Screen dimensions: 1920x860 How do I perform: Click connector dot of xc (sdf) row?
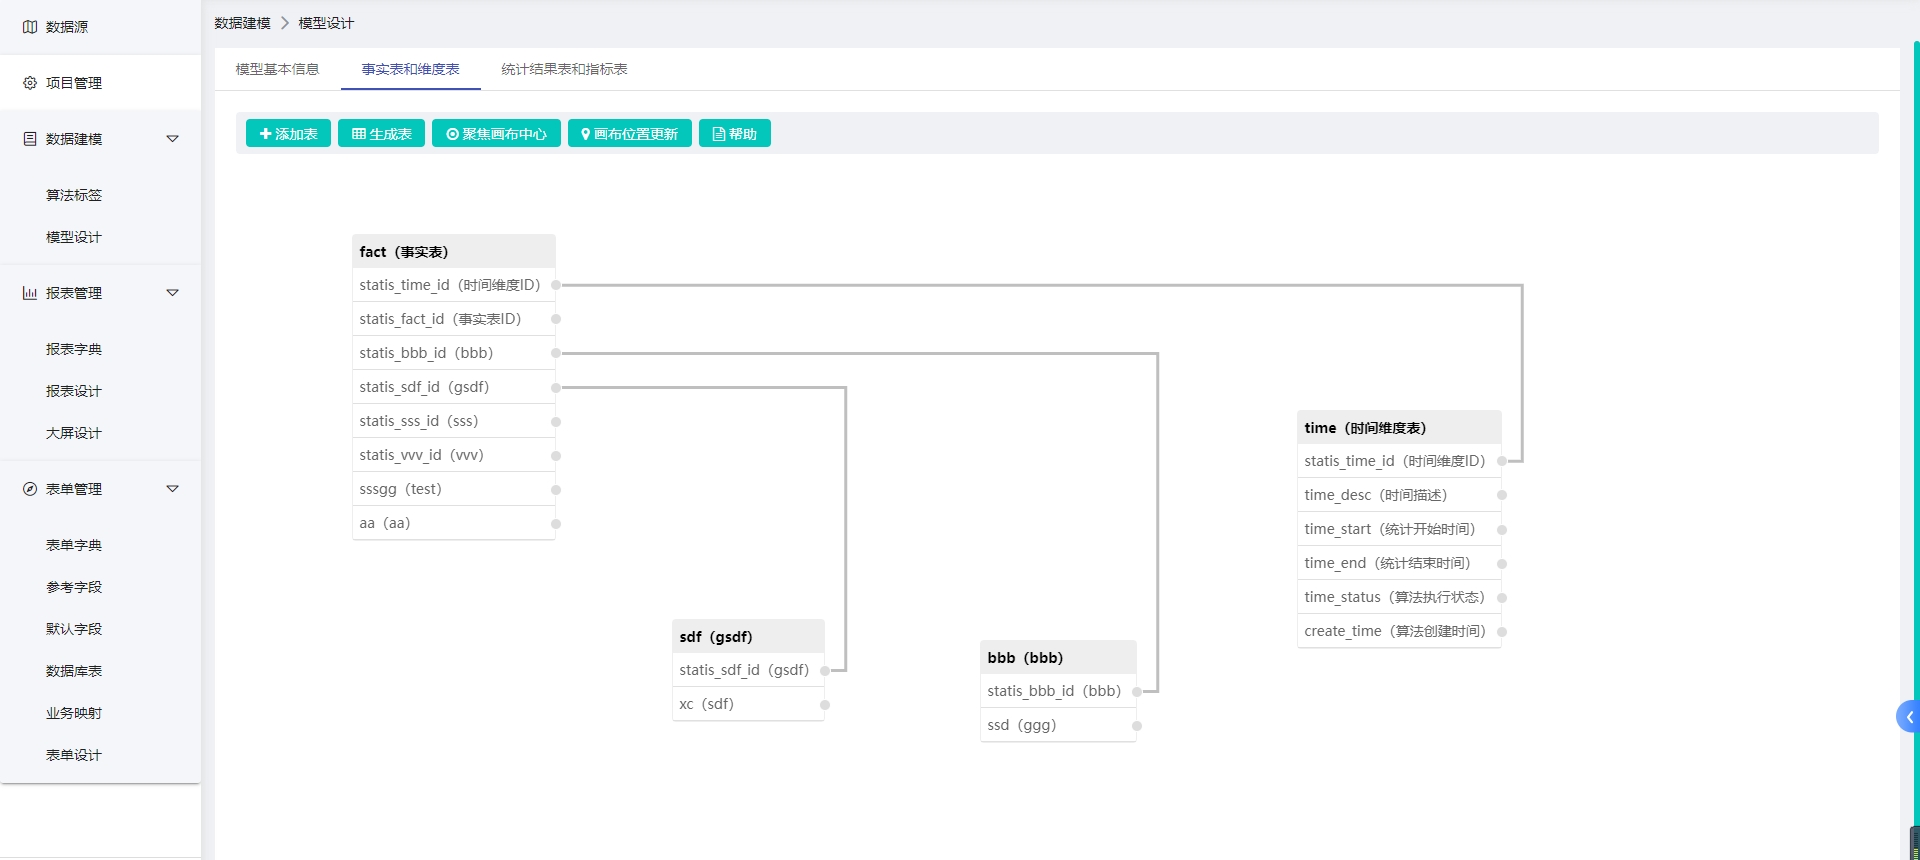click(x=825, y=704)
